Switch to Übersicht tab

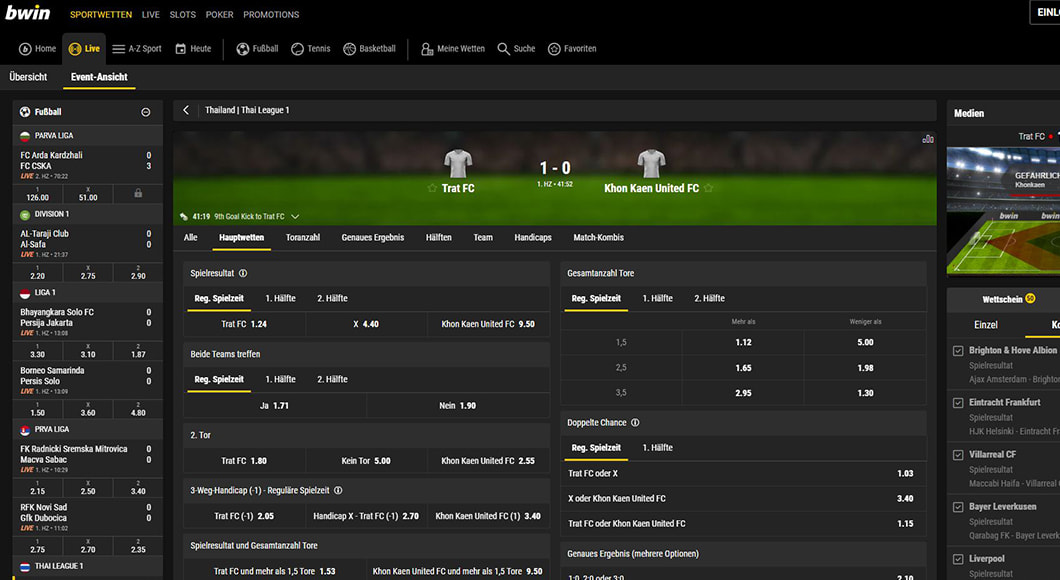point(28,77)
